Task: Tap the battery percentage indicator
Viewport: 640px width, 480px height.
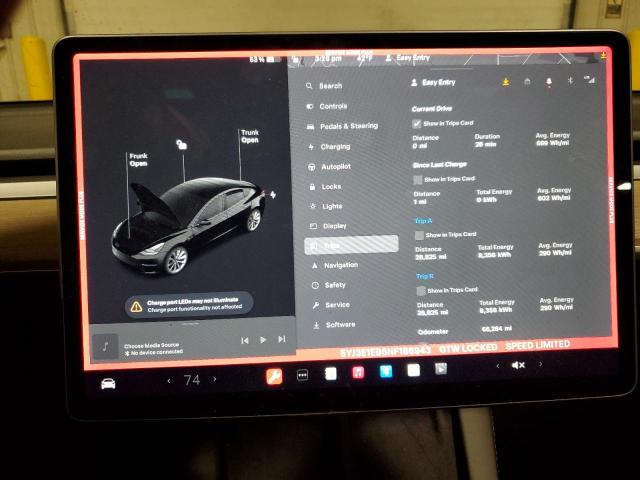Action: (265, 60)
